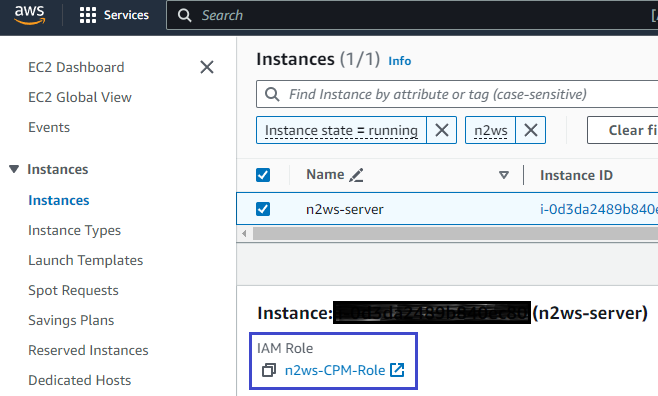
Task: Click left arrow of horizontal scrollbar
Action: 244,234
